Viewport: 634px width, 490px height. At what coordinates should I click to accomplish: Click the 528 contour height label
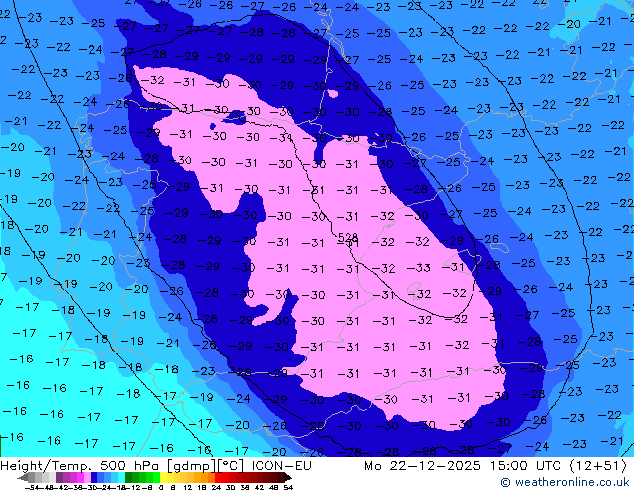(x=348, y=237)
